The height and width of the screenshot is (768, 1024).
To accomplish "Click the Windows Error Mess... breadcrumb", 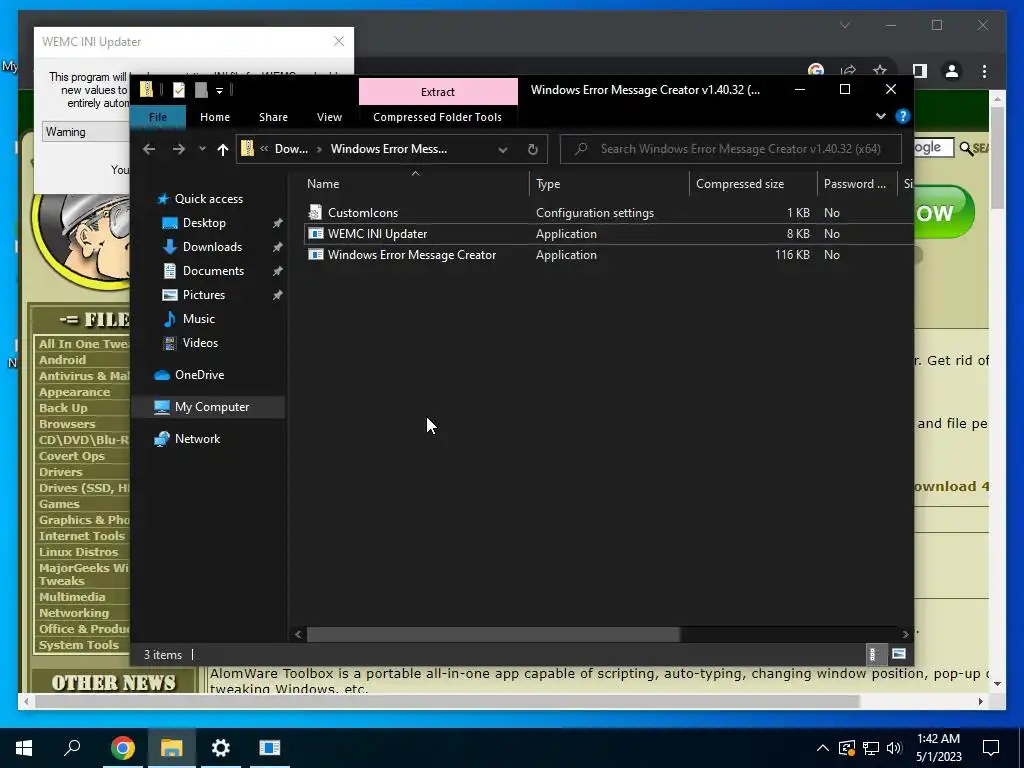I will click(389, 149).
